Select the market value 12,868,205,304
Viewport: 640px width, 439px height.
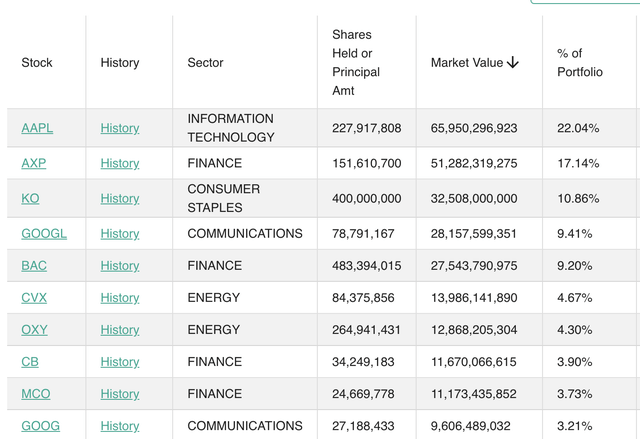pos(474,330)
